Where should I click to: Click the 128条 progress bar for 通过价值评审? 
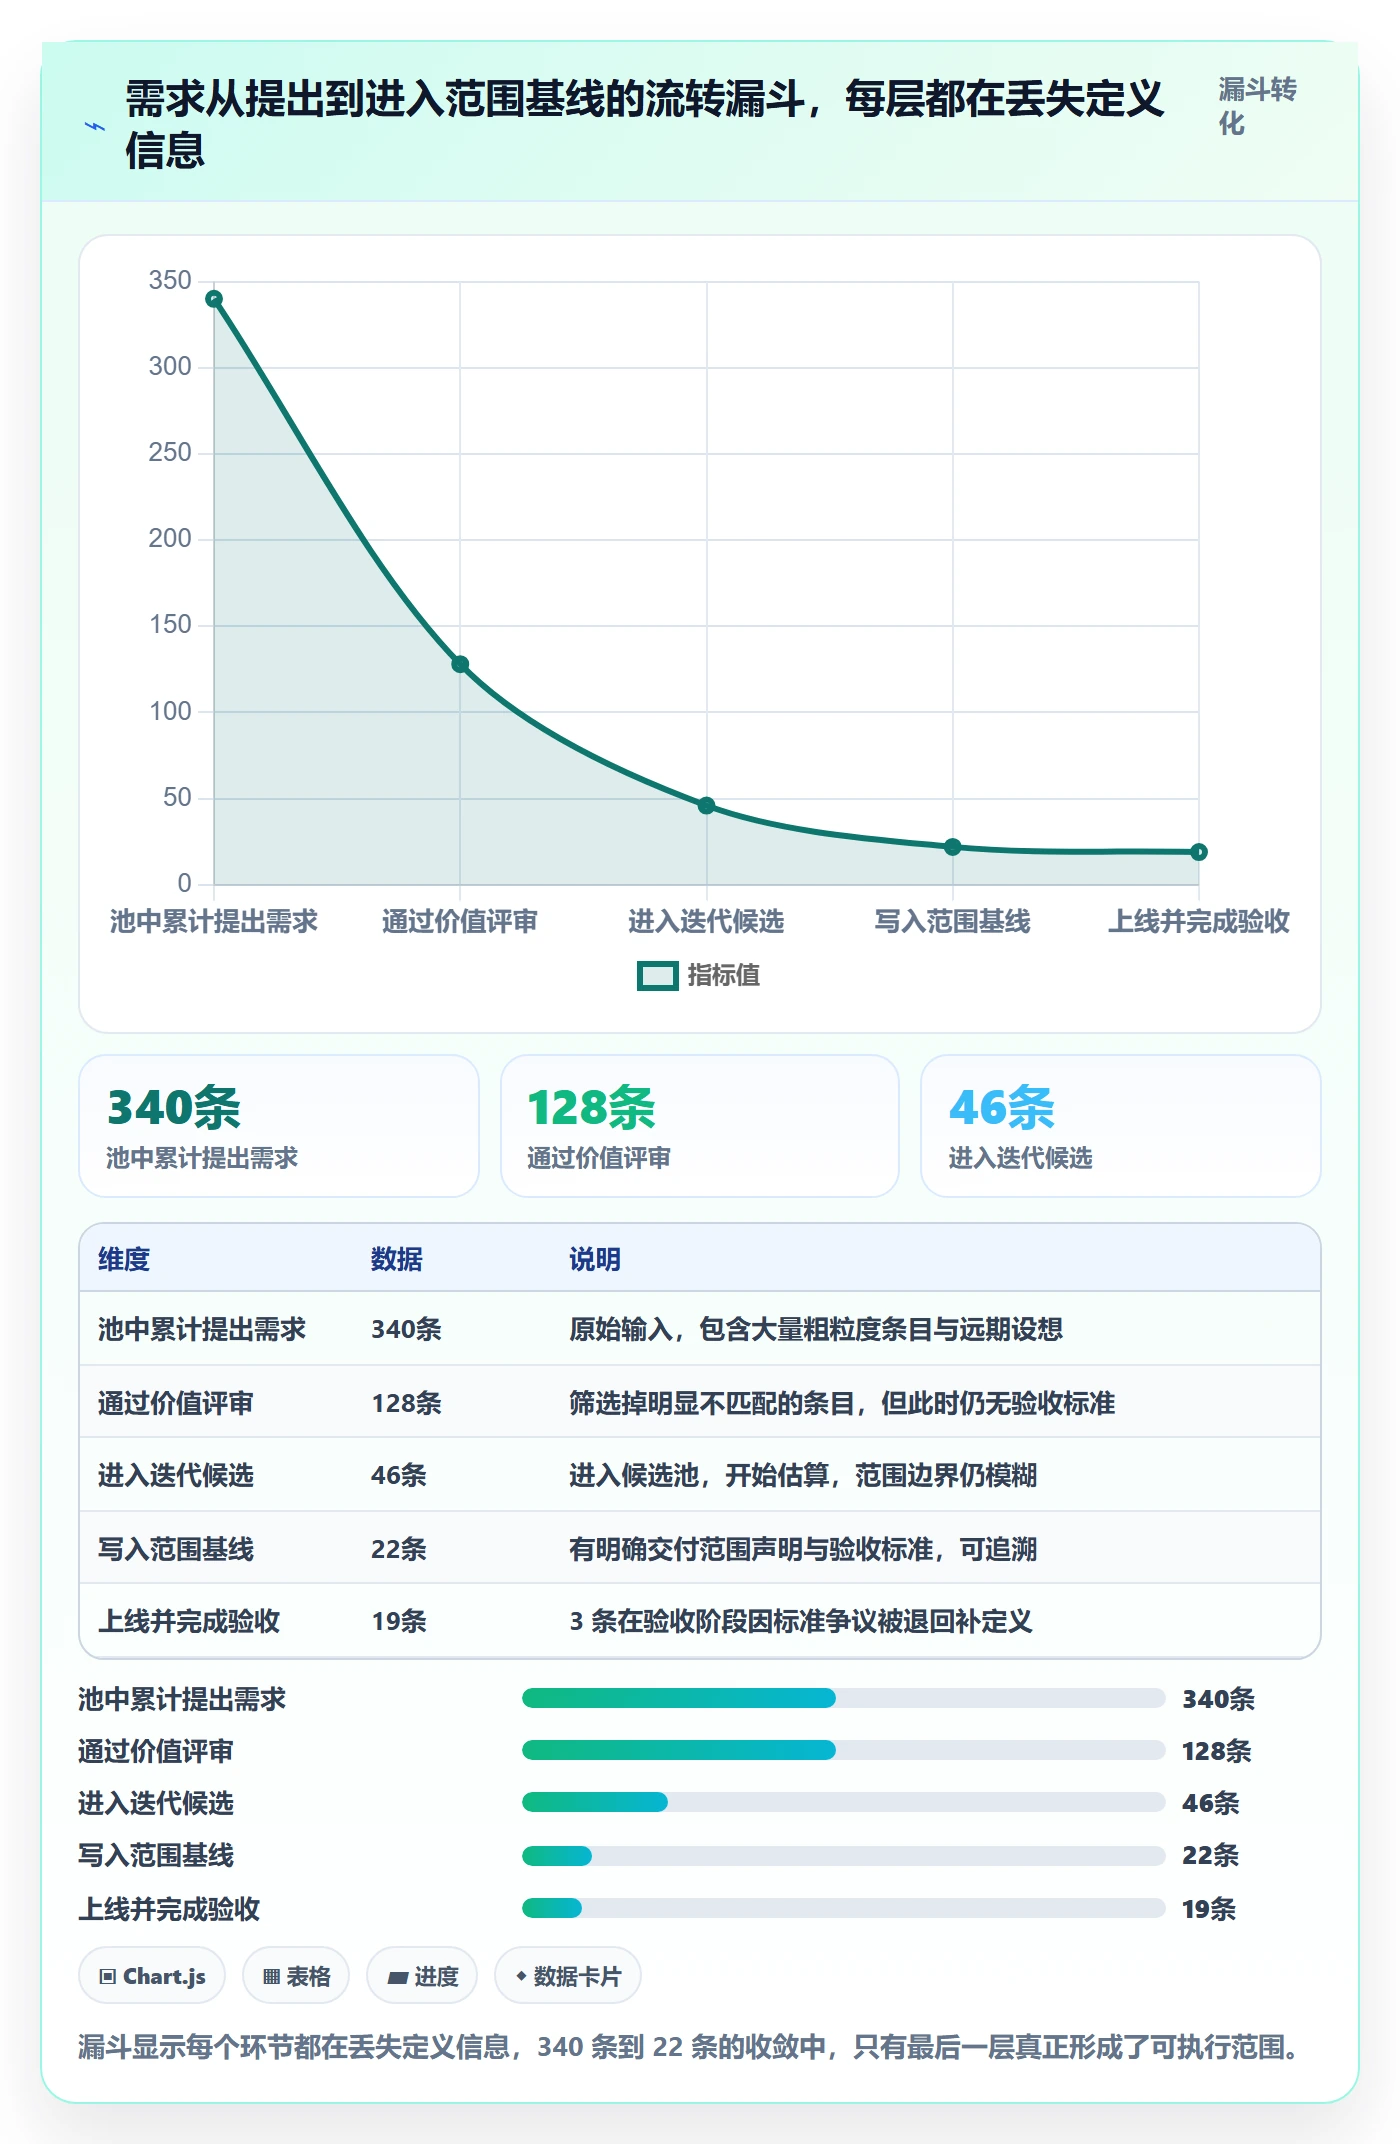click(x=843, y=1750)
